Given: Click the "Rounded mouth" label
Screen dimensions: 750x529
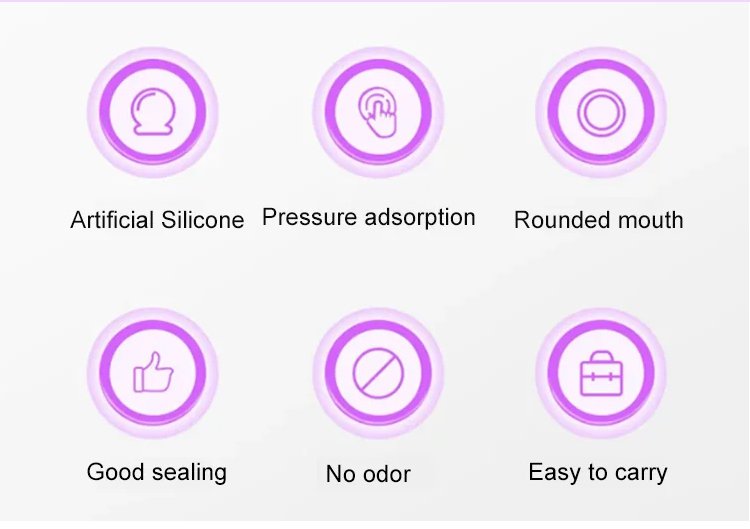Looking at the screenshot, I should point(598,220).
